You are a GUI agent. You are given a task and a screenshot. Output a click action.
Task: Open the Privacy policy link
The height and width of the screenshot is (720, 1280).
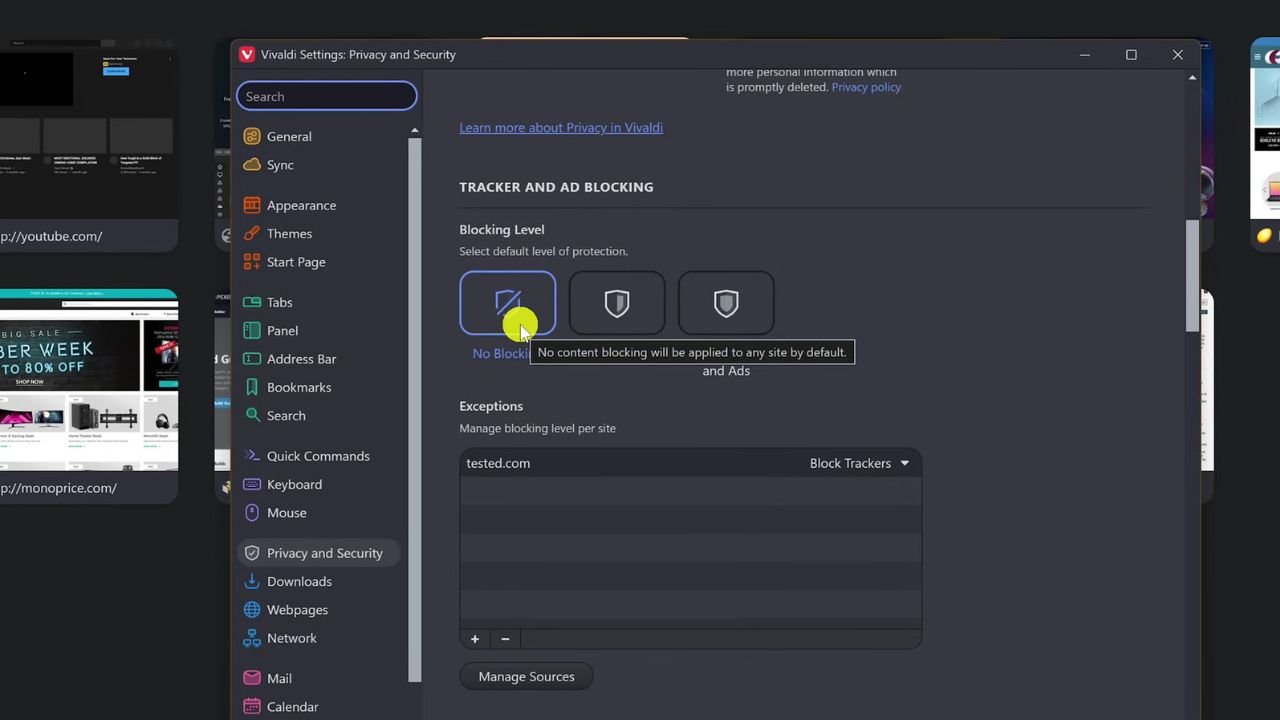coord(866,87)
